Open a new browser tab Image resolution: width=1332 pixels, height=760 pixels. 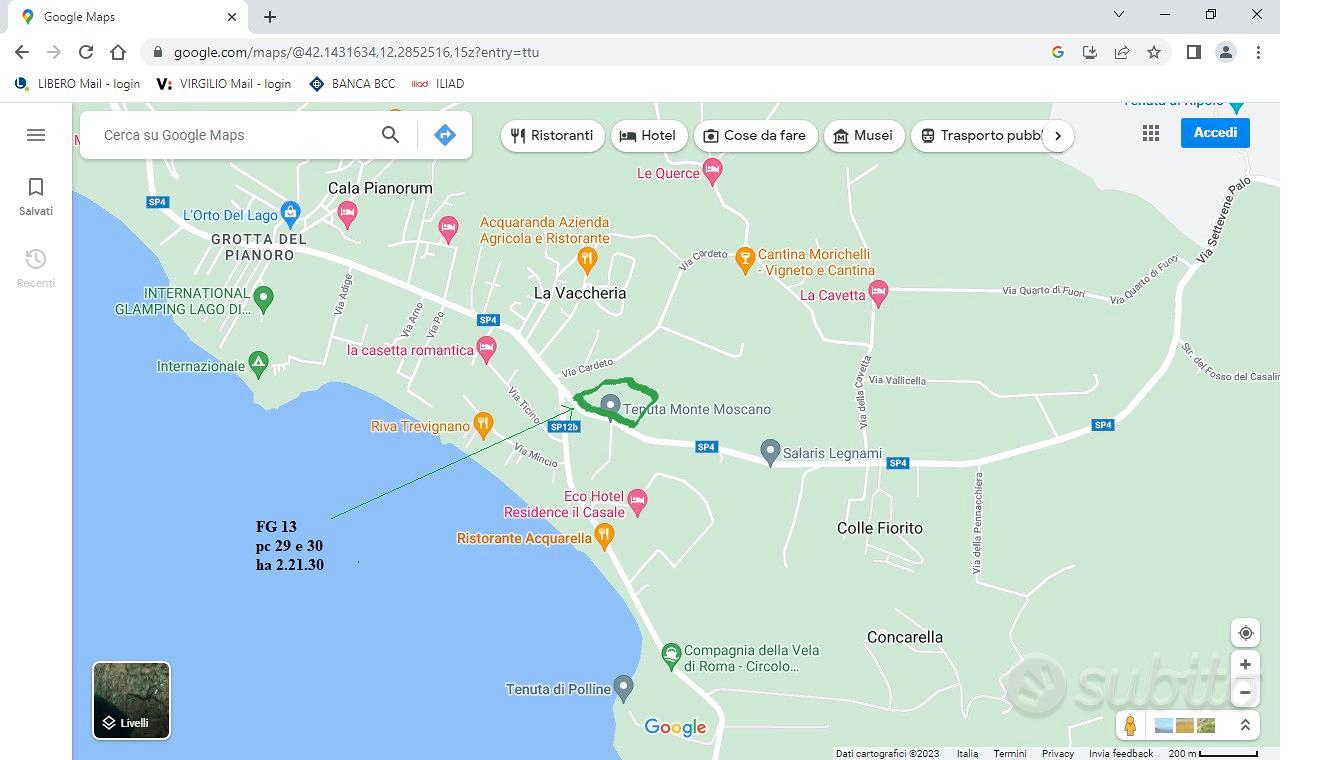point(270,17)
